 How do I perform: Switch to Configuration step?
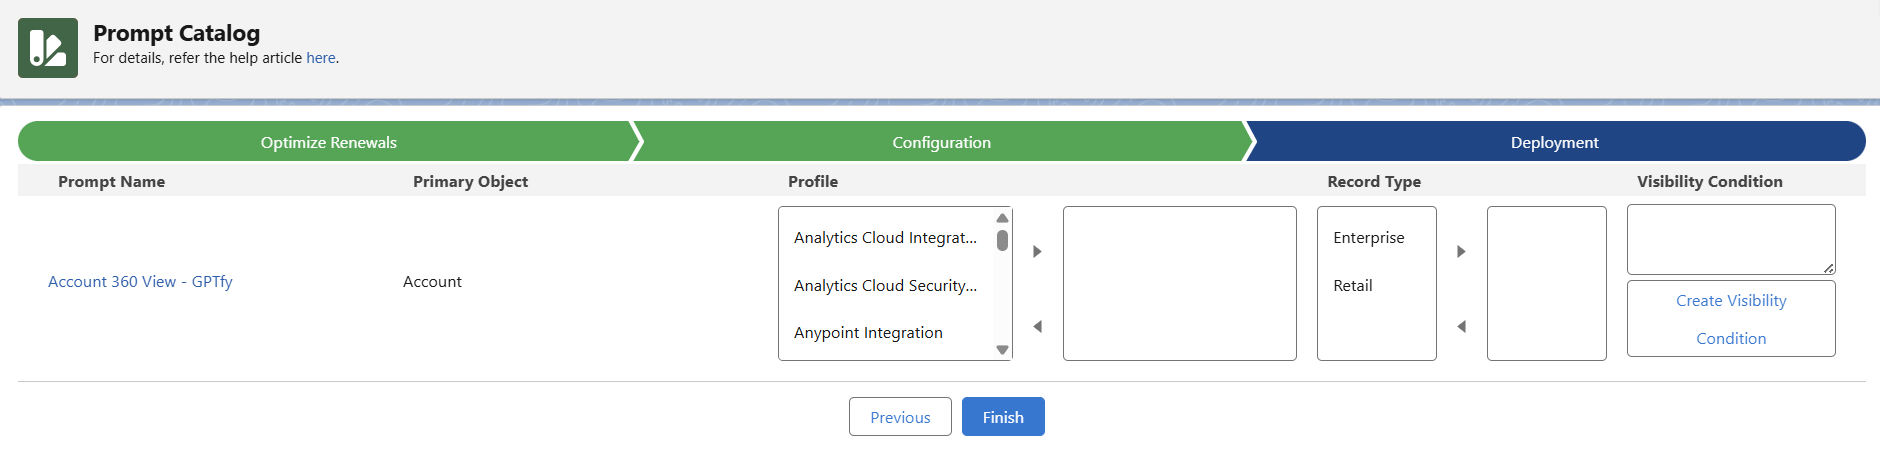tap(941, 142)
